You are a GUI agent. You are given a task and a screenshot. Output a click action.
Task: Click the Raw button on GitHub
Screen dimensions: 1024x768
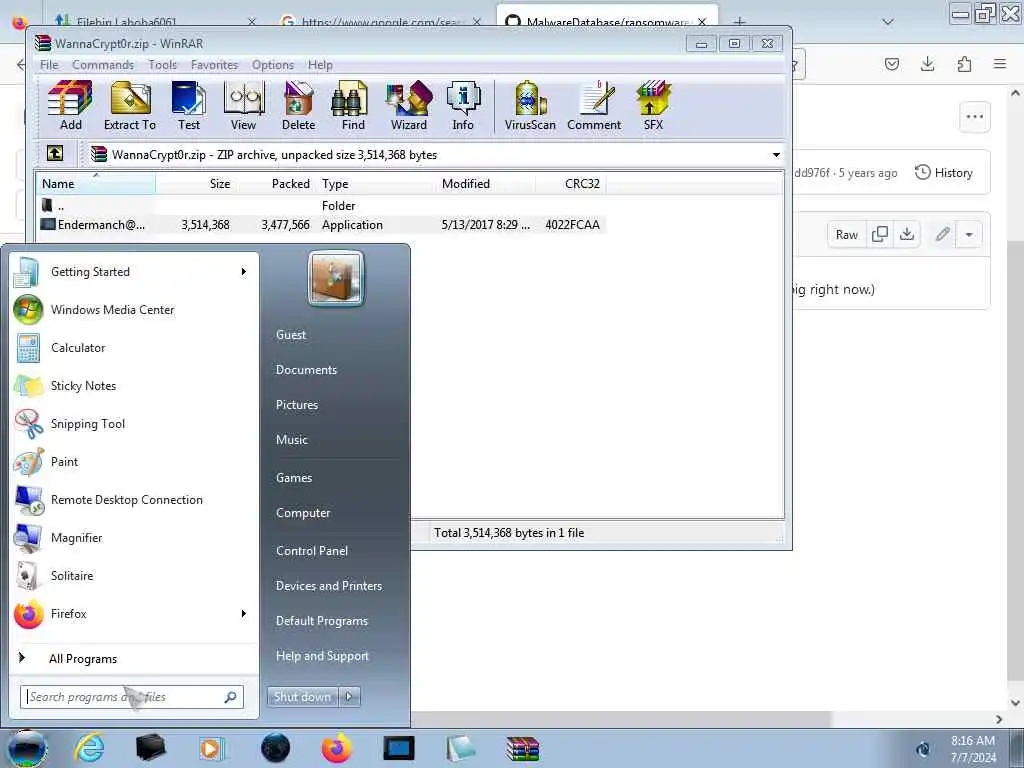(846, 234)
